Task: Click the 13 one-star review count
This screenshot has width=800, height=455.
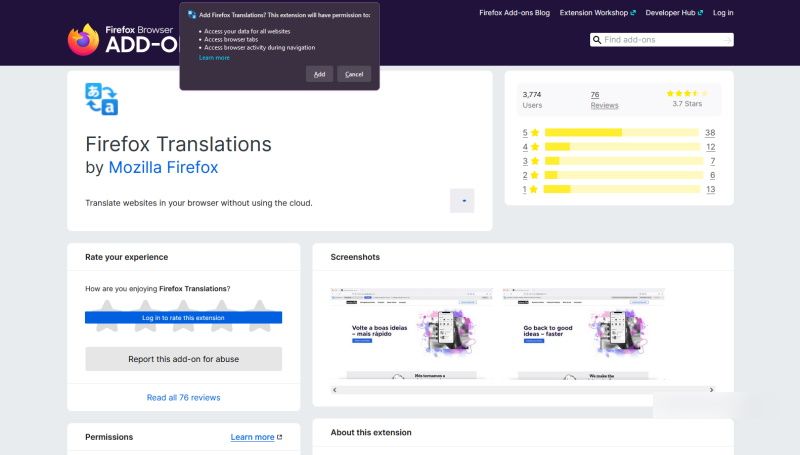Action: tap(711, 189)
